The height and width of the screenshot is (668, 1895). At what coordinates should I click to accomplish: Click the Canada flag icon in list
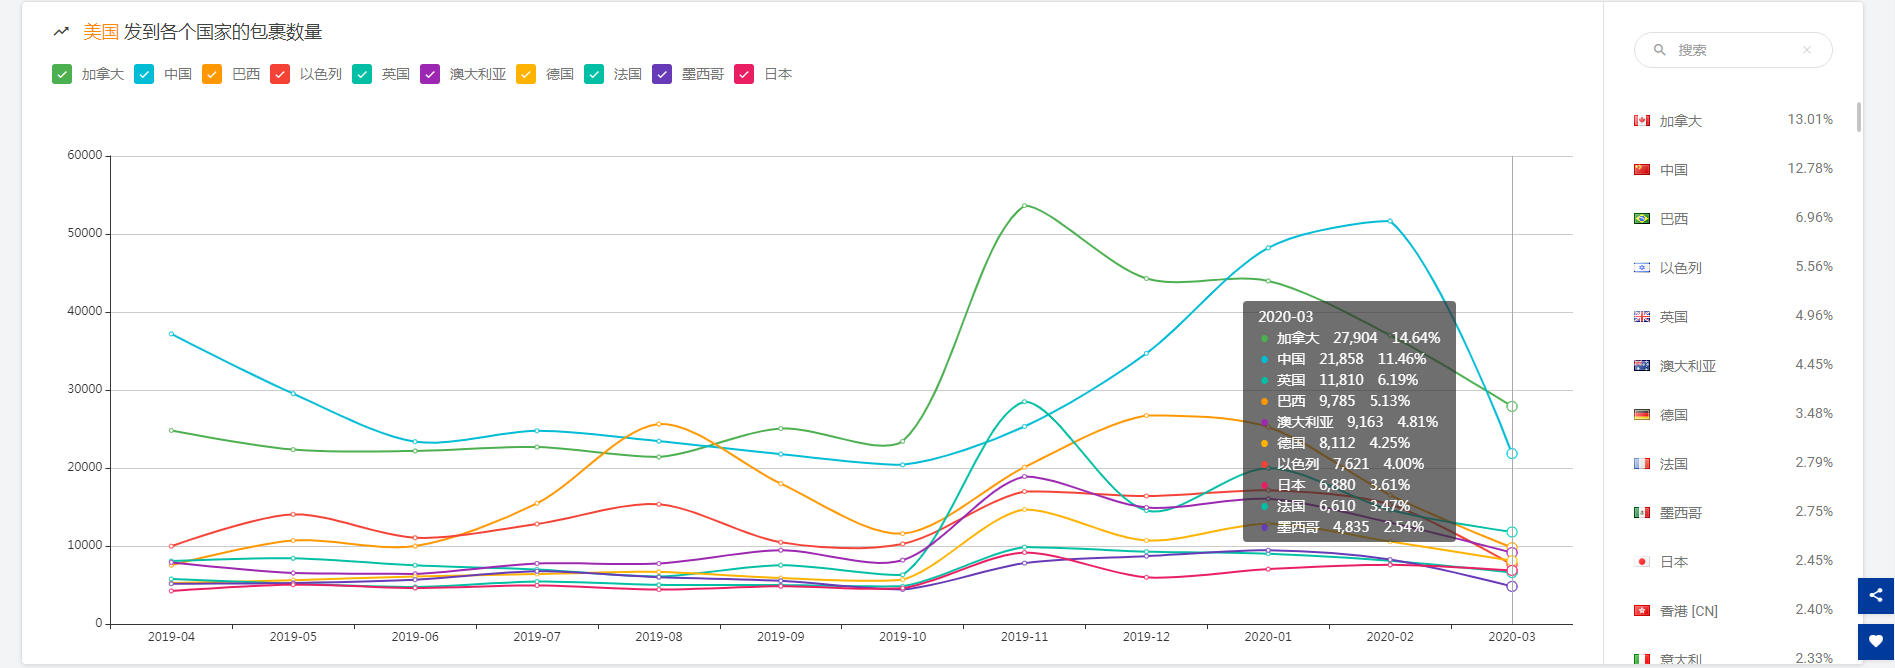pyautogui.click(x=1641, y=121)
